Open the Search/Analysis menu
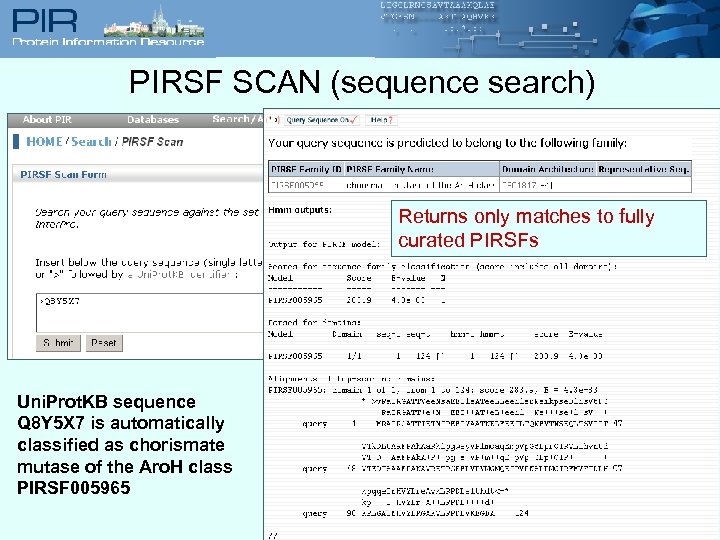Viewport: 720px width, 540px height. (x=237, y=119)
